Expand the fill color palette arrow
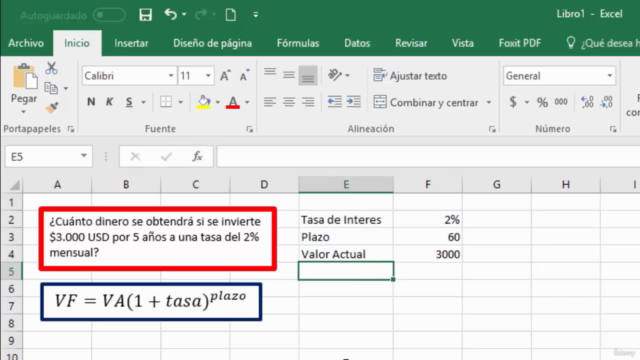Viewport: 640px width, 360px height. point(218,102)
